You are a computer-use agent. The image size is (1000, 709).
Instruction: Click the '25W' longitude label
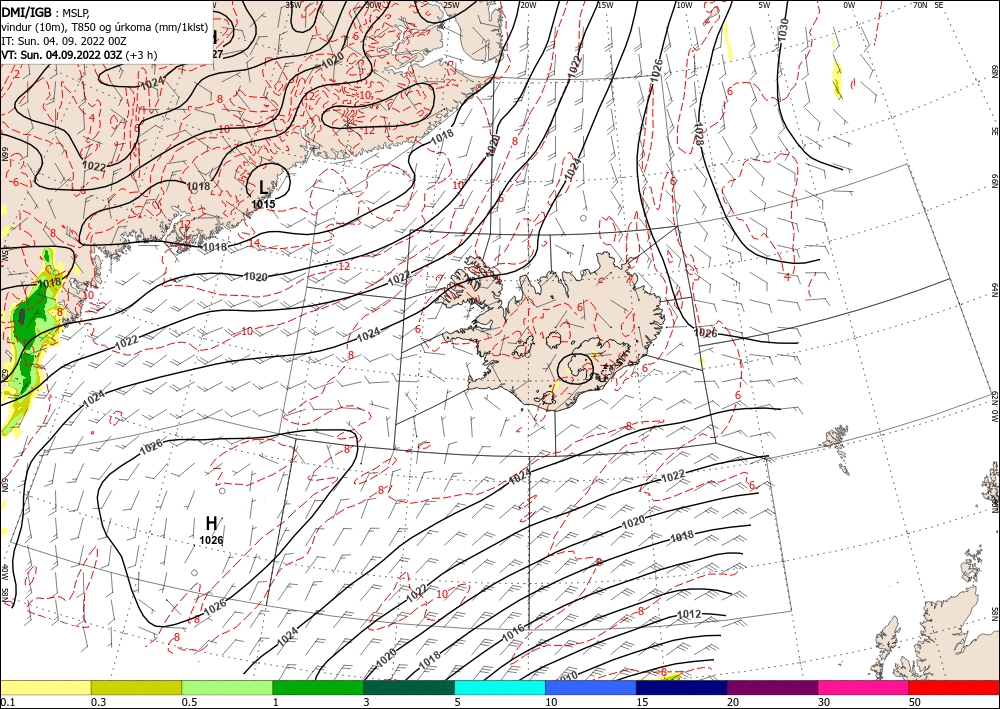[x=451, y=5]
